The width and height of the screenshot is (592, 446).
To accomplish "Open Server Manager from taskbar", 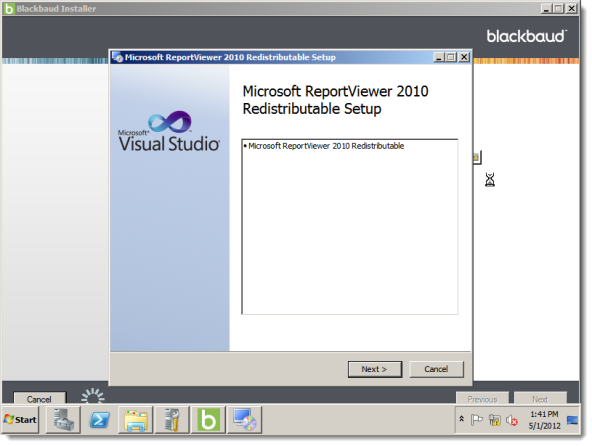I will tap(63, 420).
